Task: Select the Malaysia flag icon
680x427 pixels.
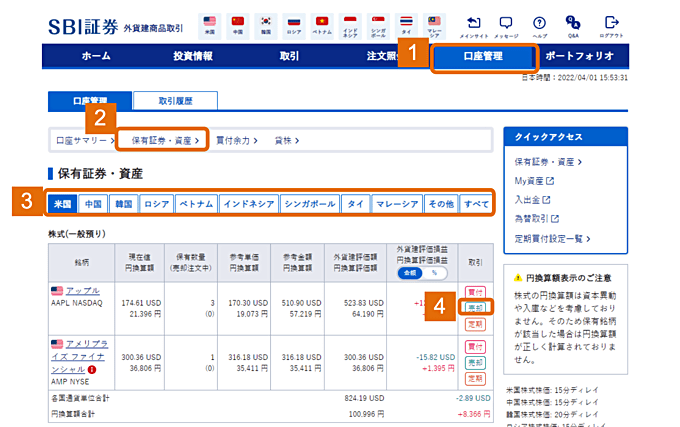Action: pos(434,26)
